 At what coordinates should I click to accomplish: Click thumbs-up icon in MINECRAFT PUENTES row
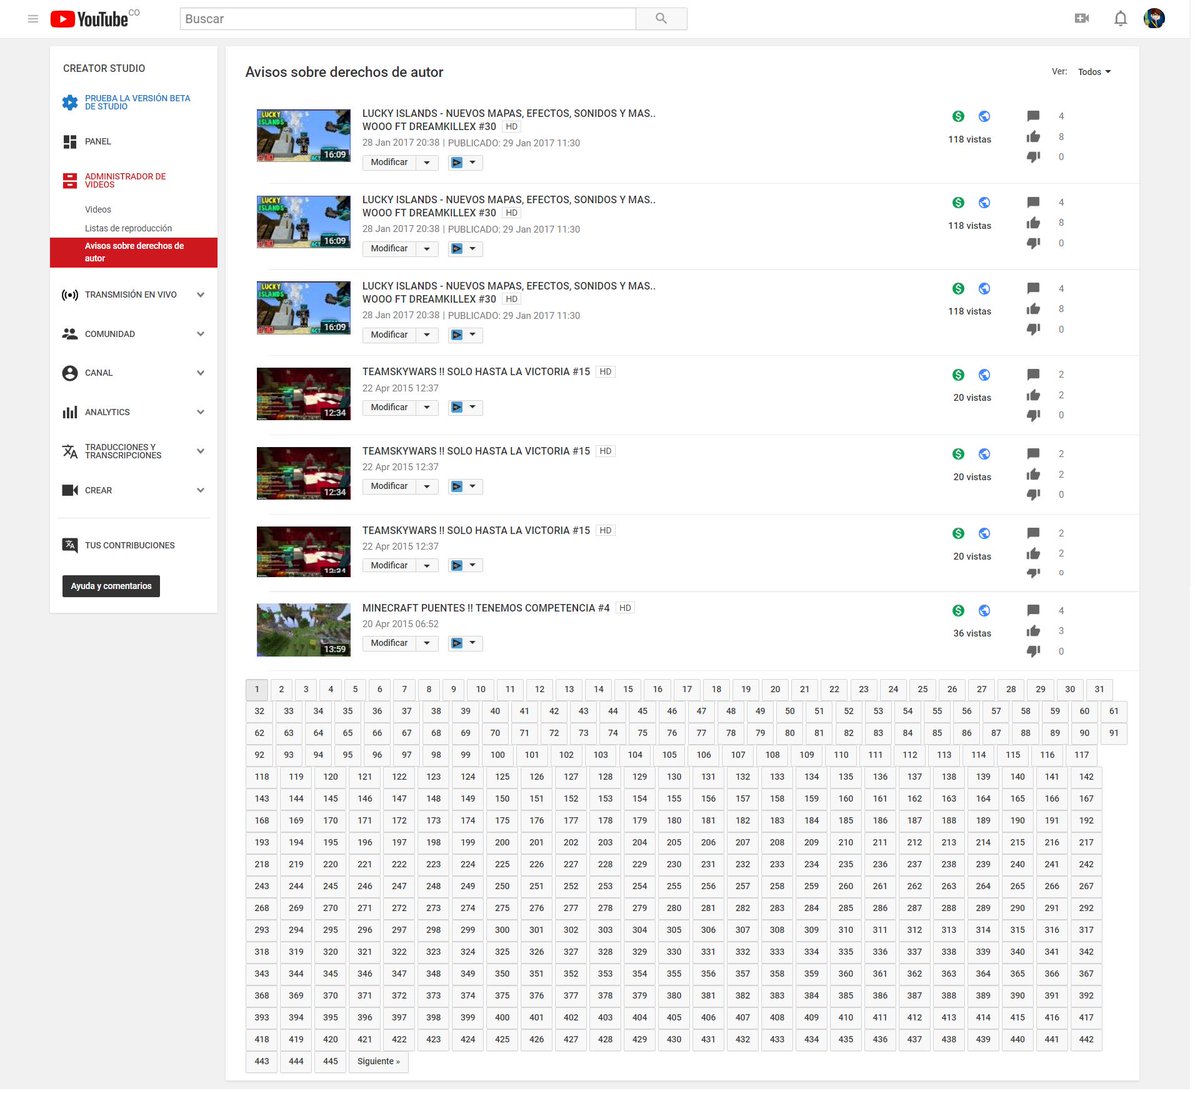tap(1033, 631)
